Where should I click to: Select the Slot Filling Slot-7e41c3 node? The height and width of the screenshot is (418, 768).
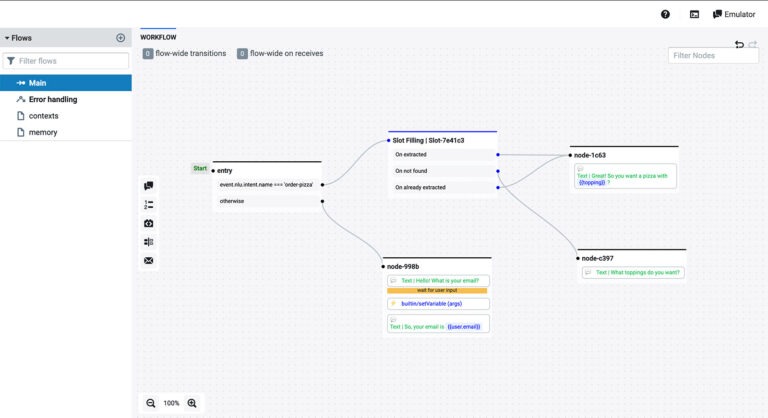[428, 140]
